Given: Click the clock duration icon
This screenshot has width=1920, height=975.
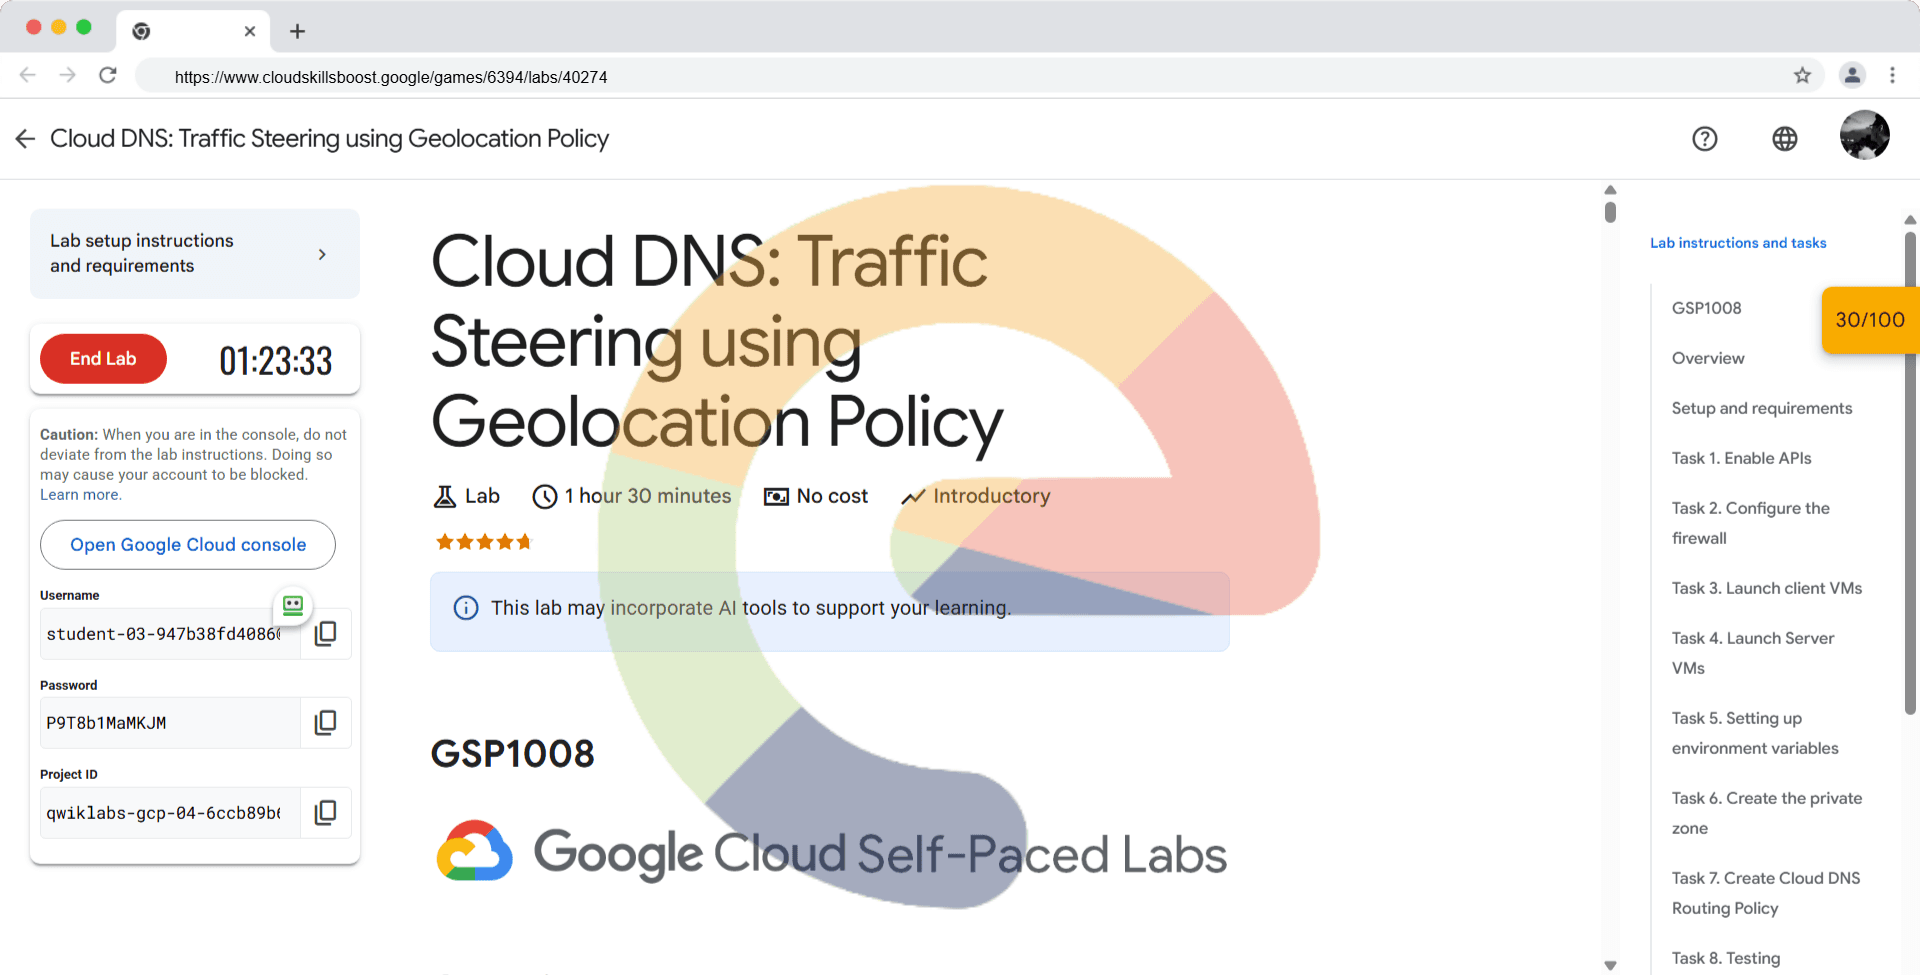Looking at the screenshot, I should (545, 496).
